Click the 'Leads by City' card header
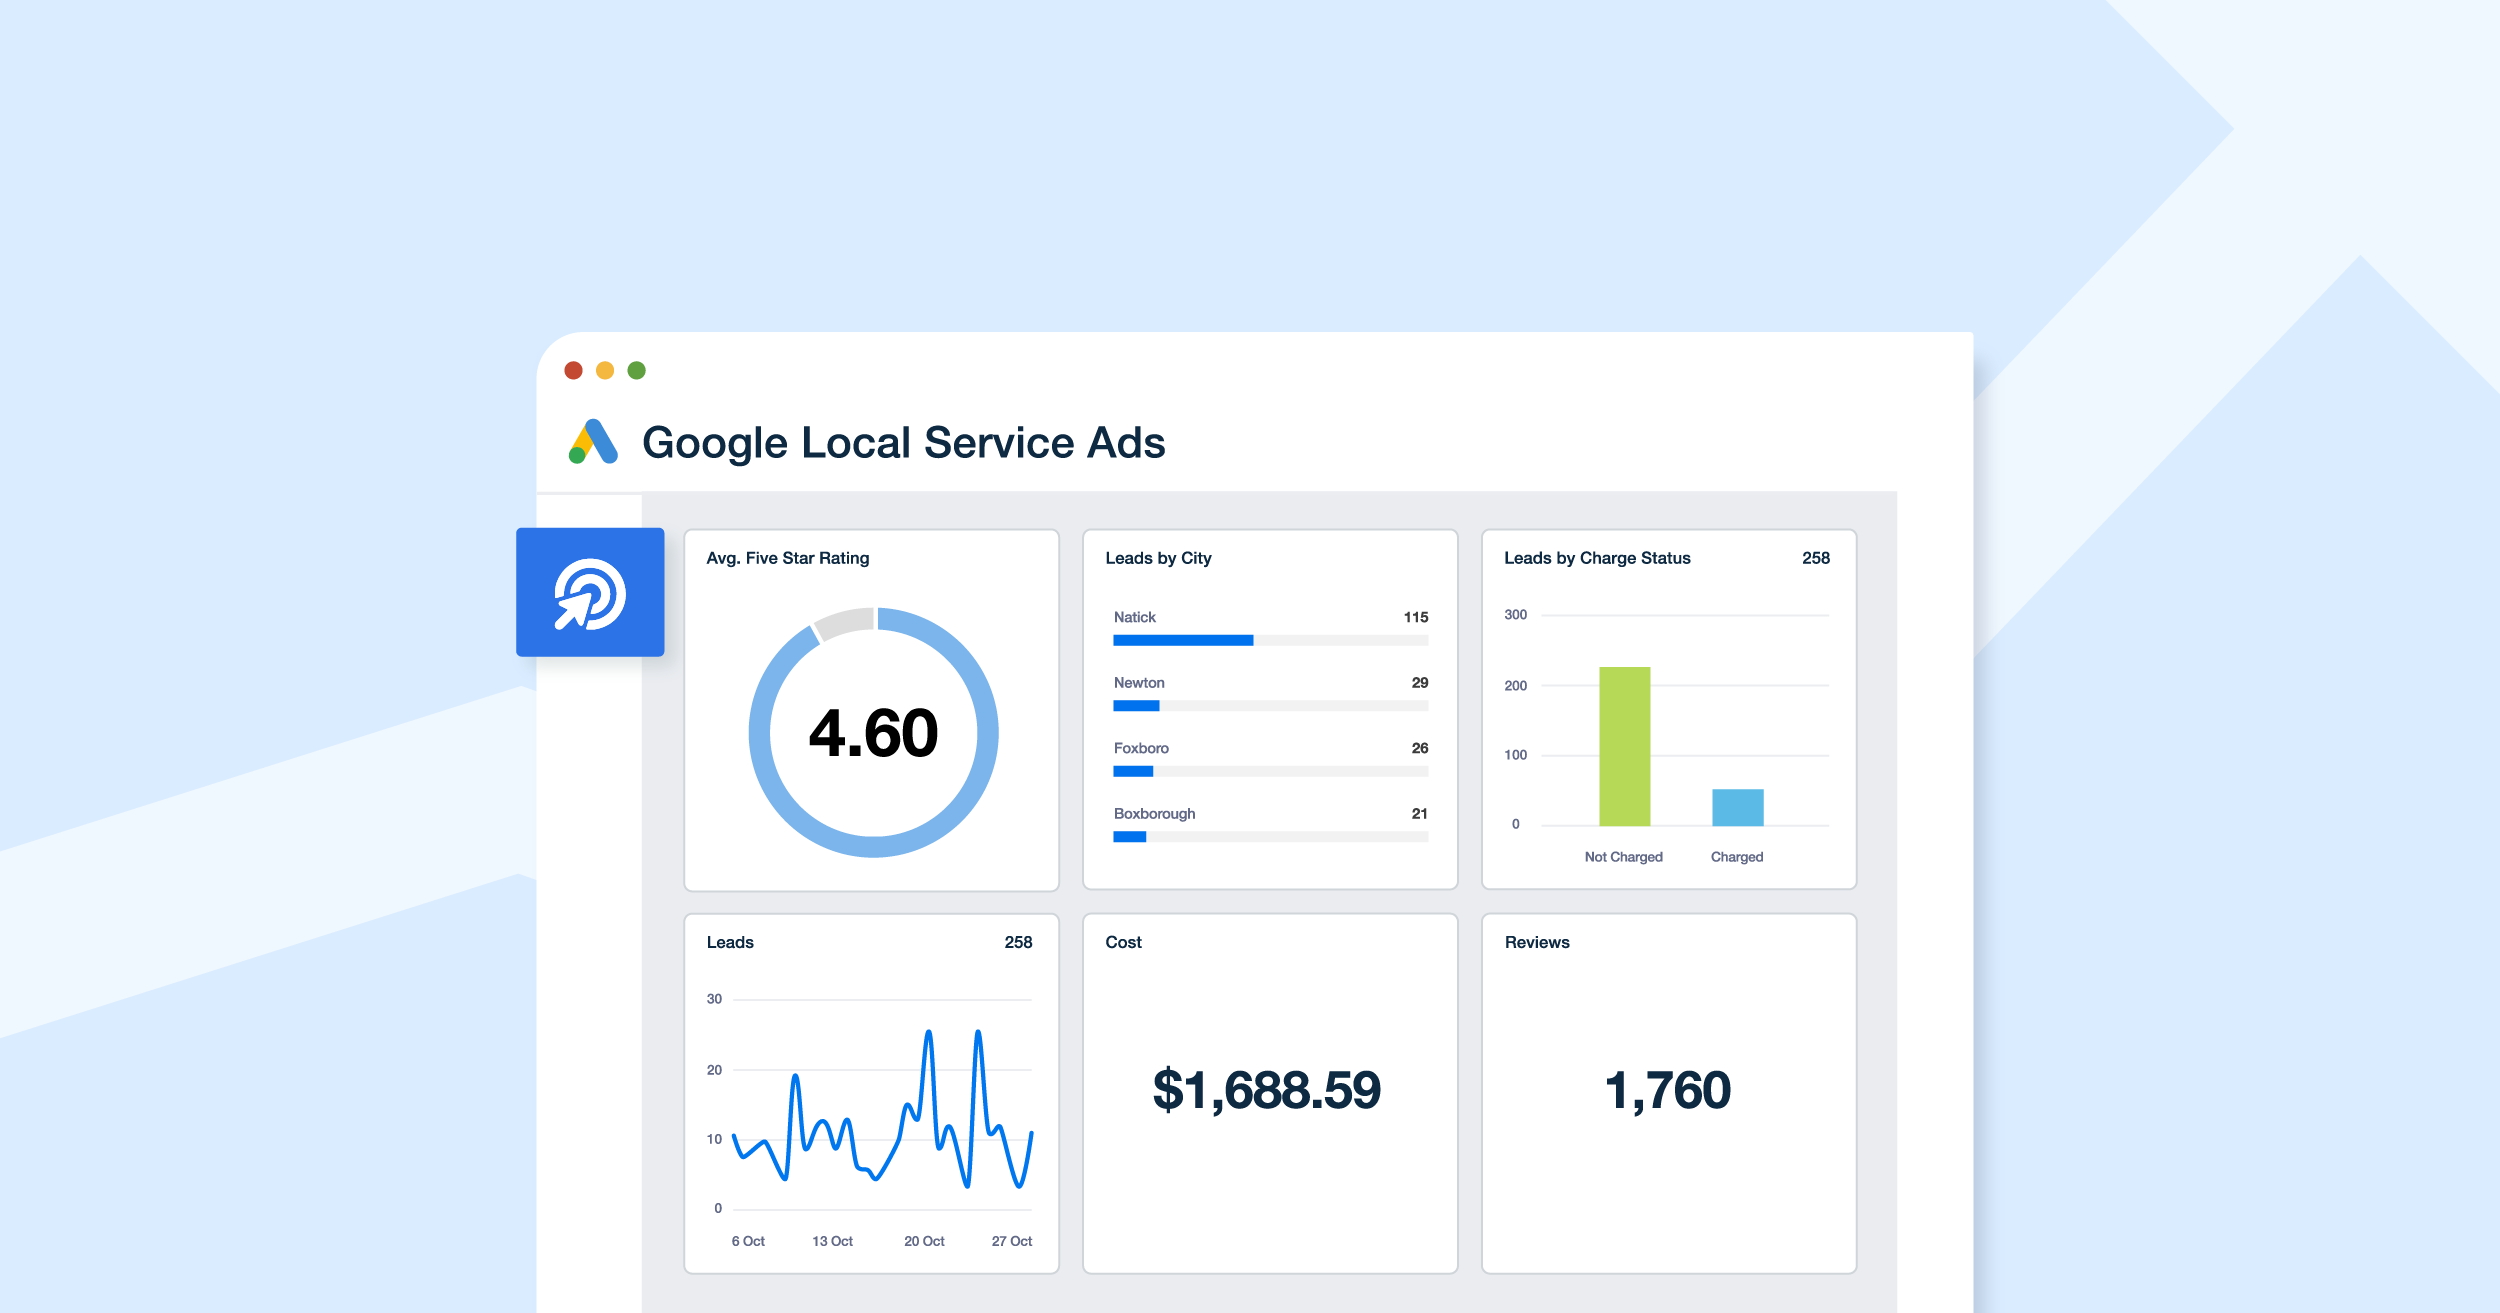 pyautogui.click(x=1157, y=558)
